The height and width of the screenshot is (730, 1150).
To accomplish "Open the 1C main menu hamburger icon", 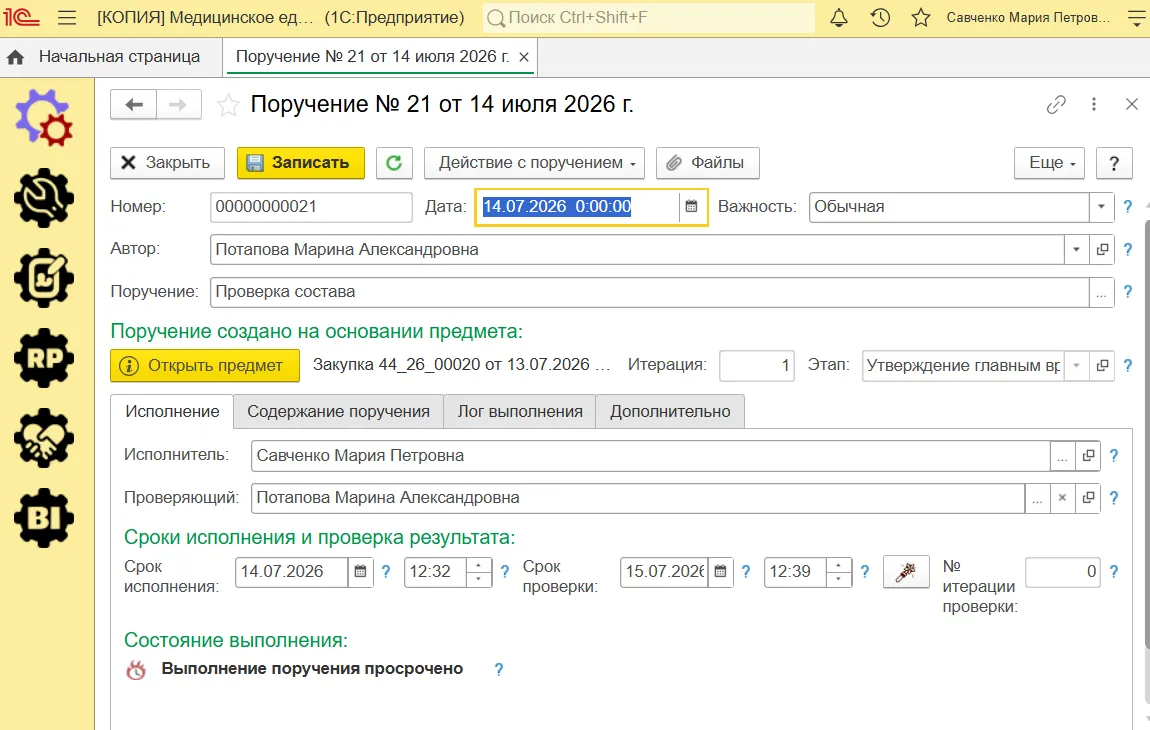I will (x=67, y=18).
